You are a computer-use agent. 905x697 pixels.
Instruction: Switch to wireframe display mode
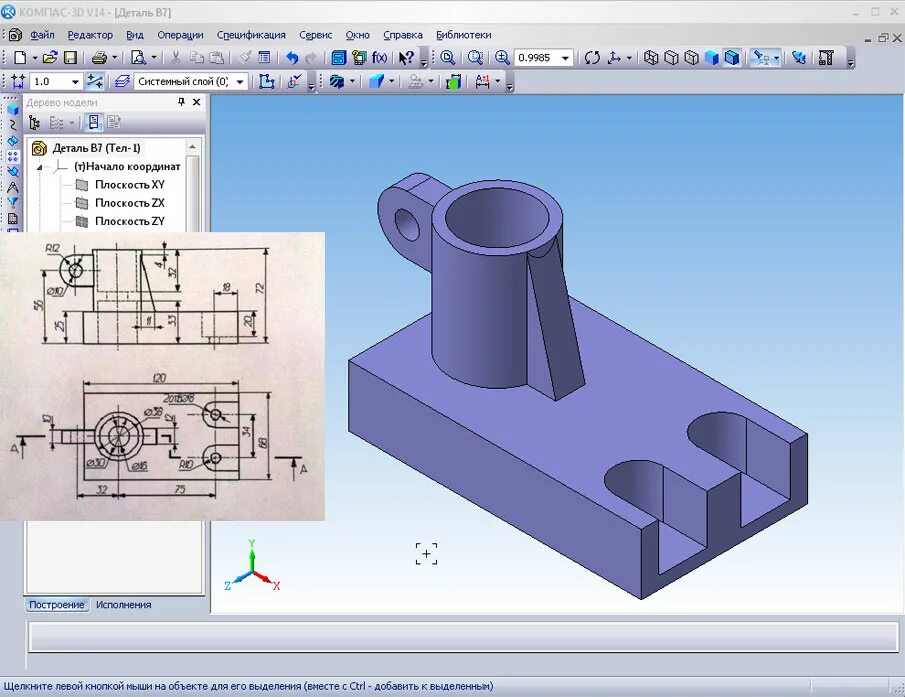(651, 58)
